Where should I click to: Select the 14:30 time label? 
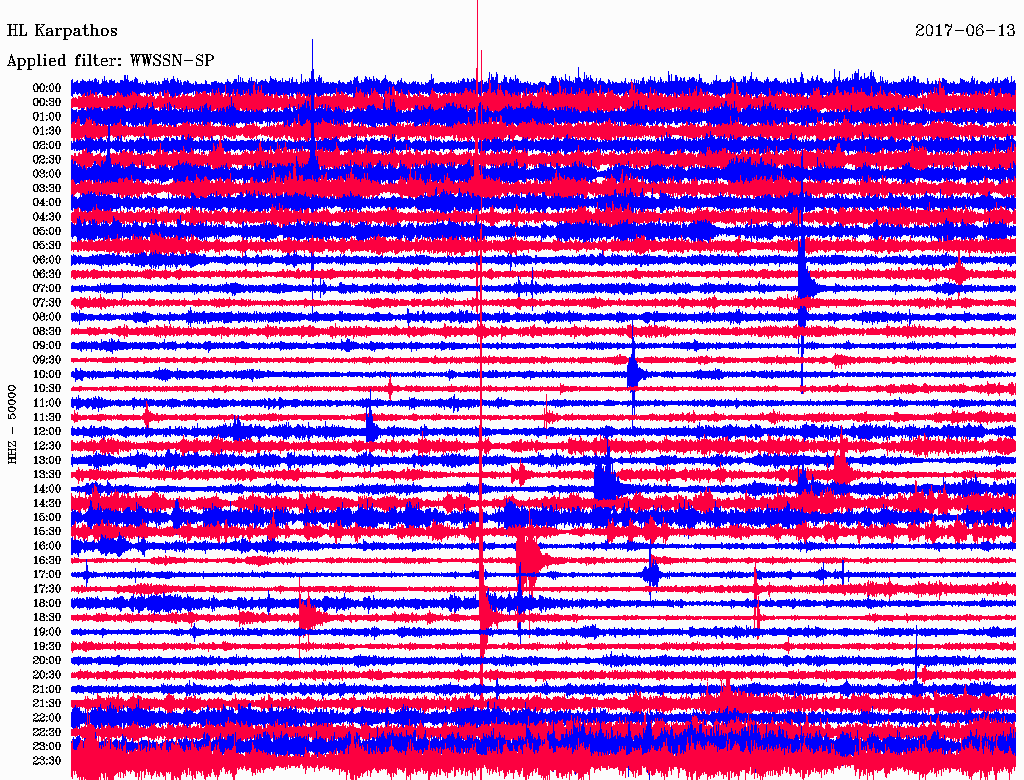point(47,504)
